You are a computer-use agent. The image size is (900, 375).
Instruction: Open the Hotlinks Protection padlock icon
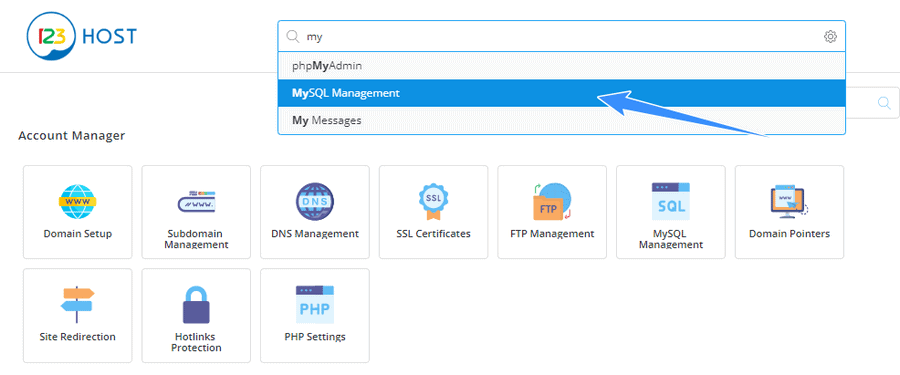[196, 305]
